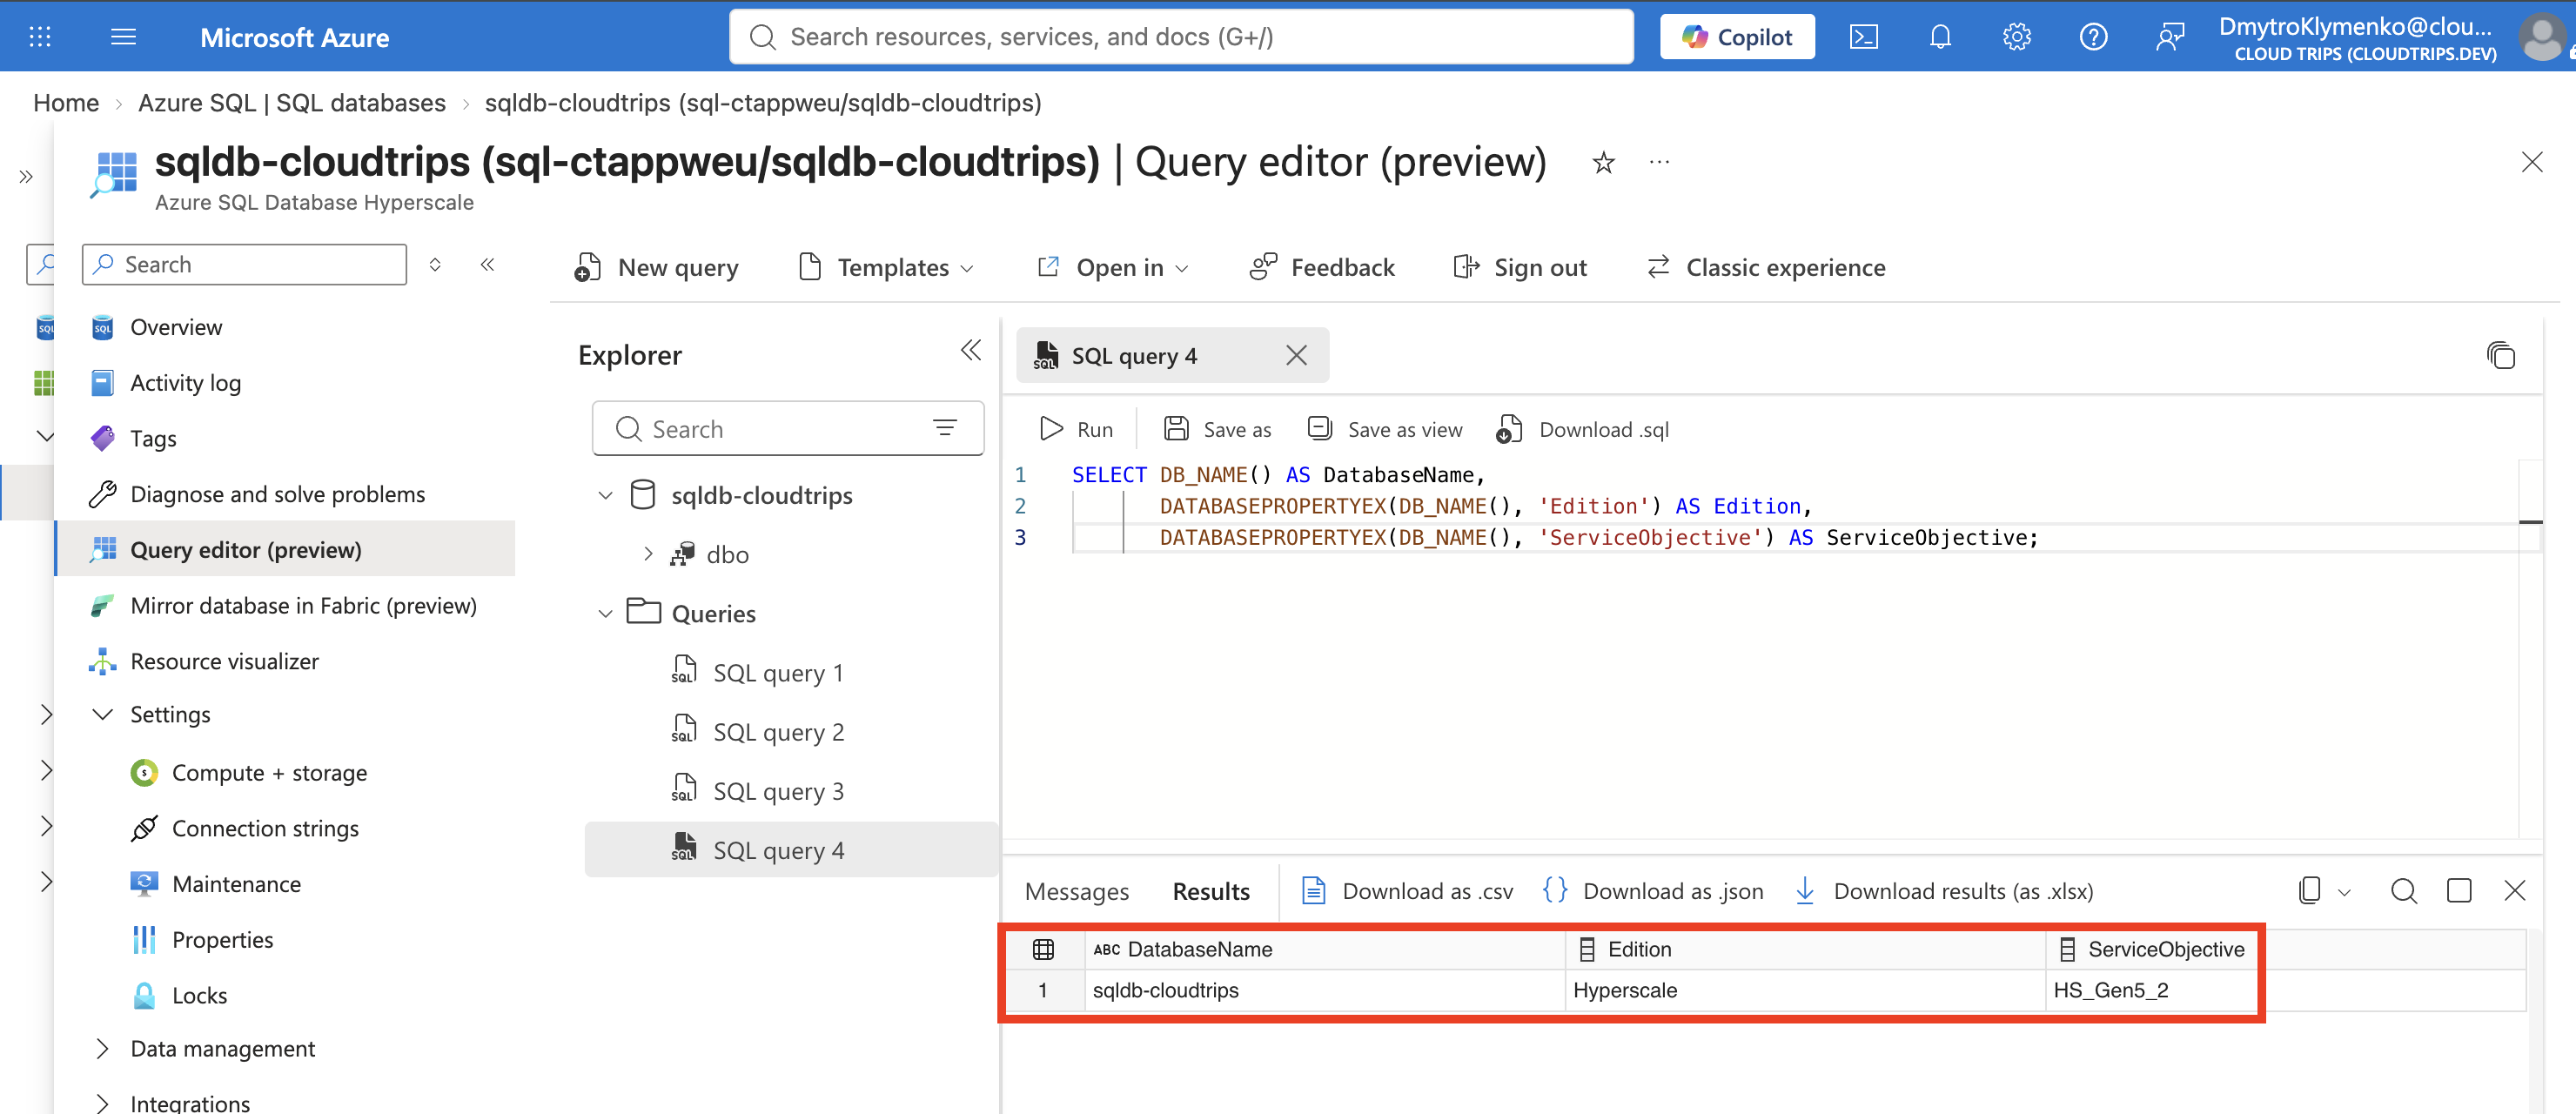
Task: Open the Explorer filter icon
Action: (x=944, y=428)
